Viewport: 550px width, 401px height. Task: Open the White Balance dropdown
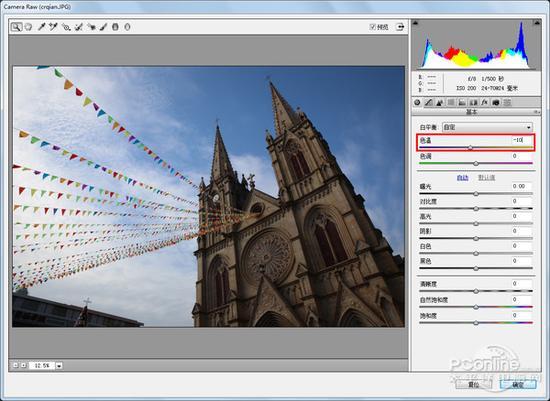pos(487,127)
